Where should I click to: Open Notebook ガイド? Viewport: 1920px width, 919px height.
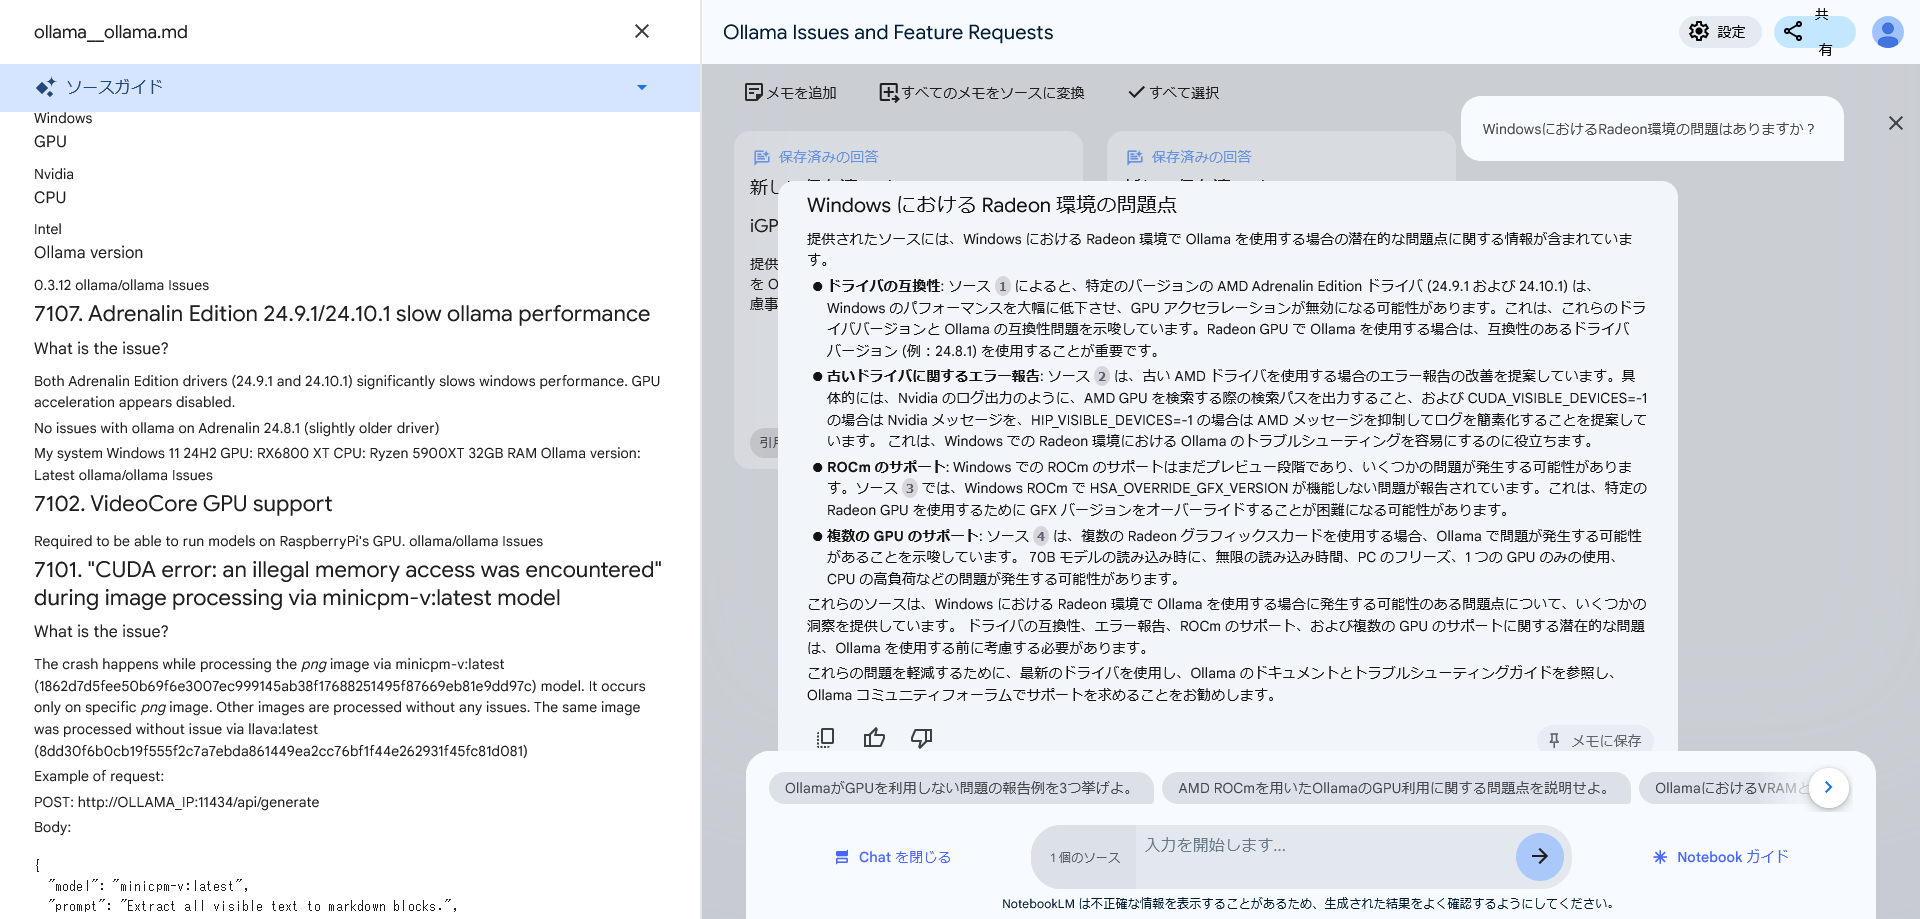click(1721, 857)
